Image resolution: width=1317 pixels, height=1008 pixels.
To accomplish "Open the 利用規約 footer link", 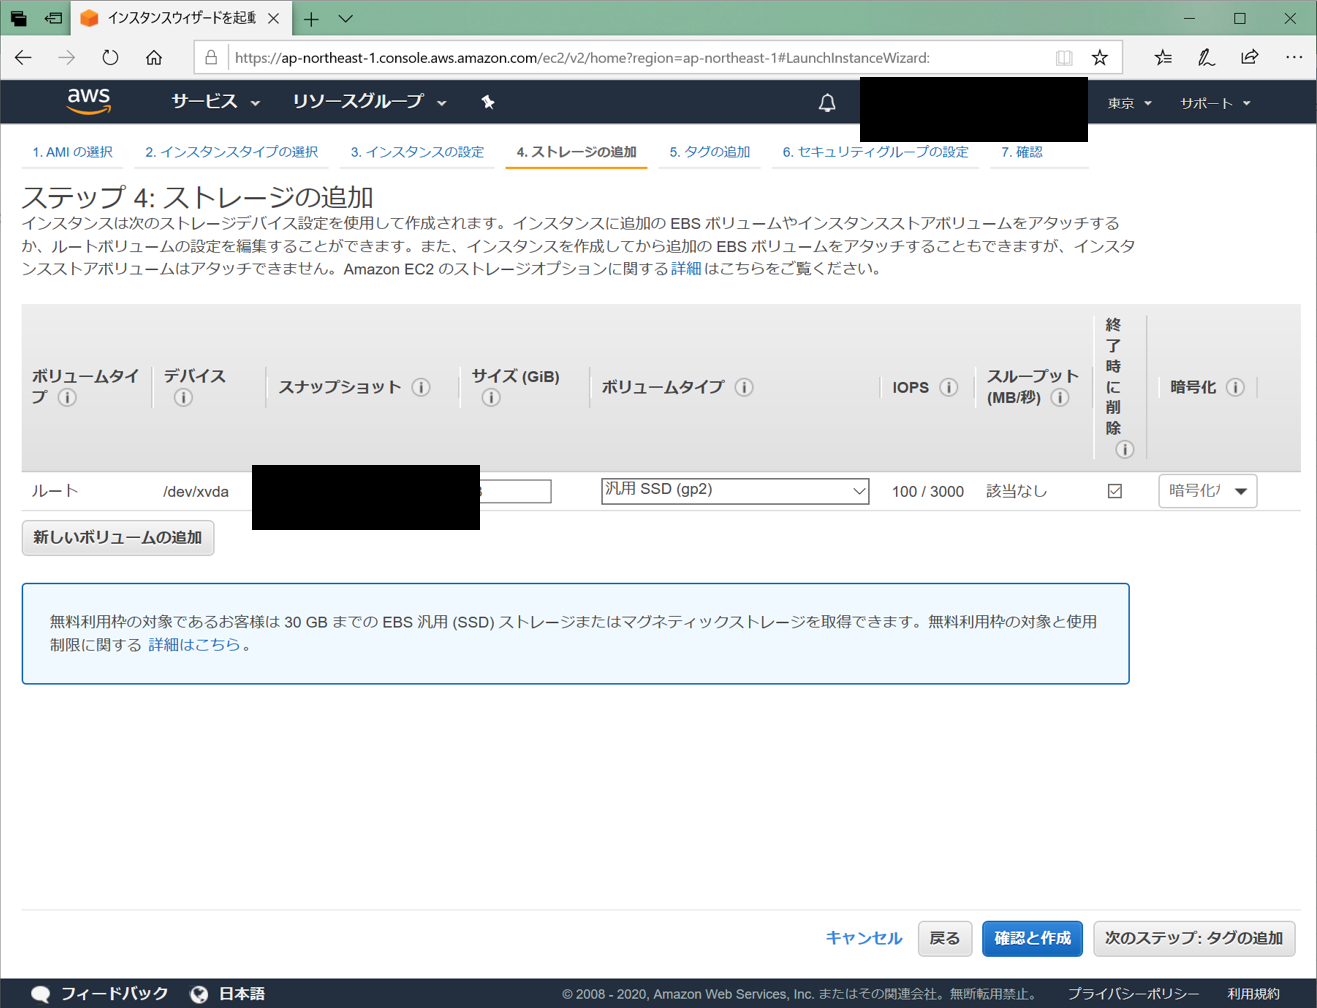I will [x=1253, y=993].
